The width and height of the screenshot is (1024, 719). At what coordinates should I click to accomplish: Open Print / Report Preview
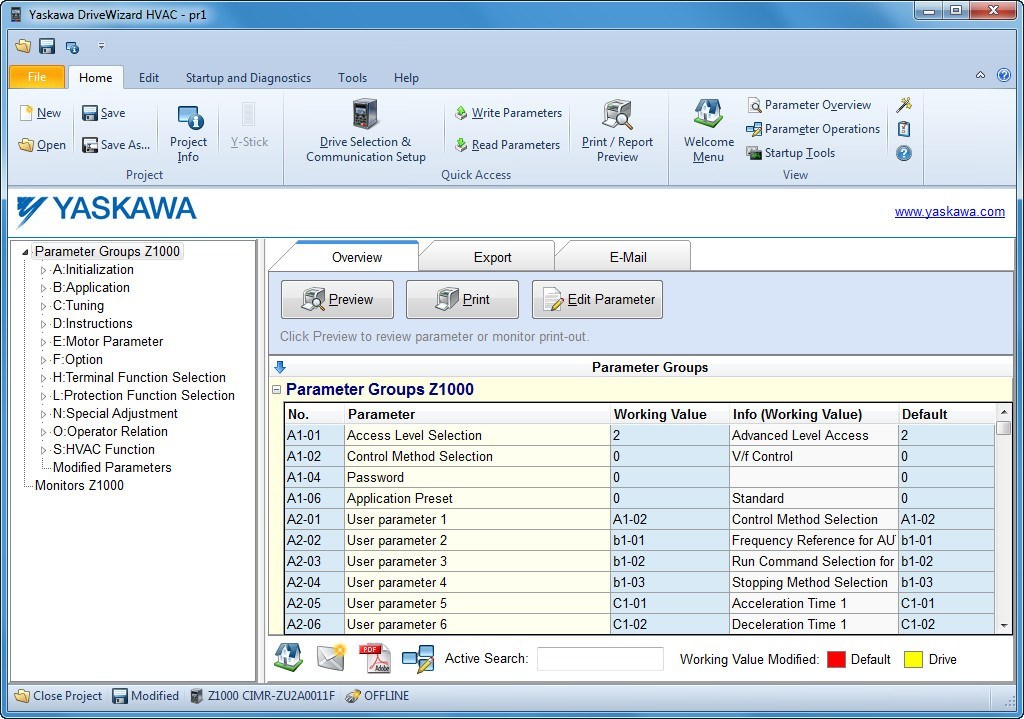[x=617, y=131]
